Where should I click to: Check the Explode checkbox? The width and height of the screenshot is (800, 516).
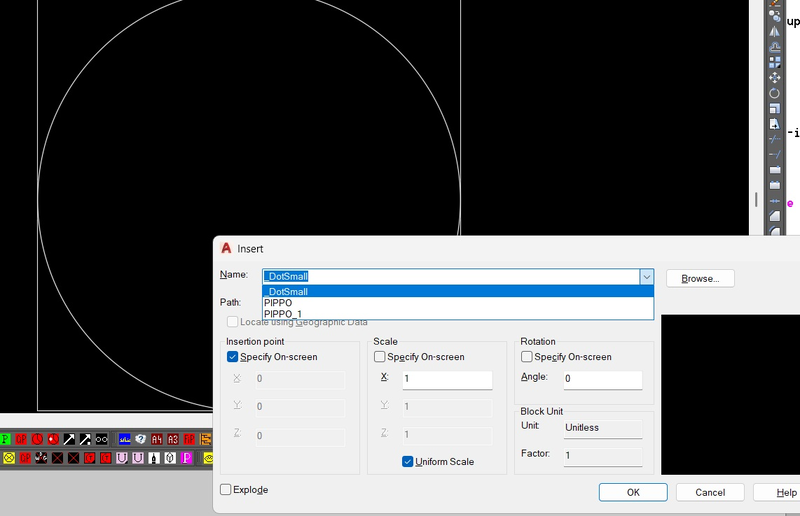(226, 490)
